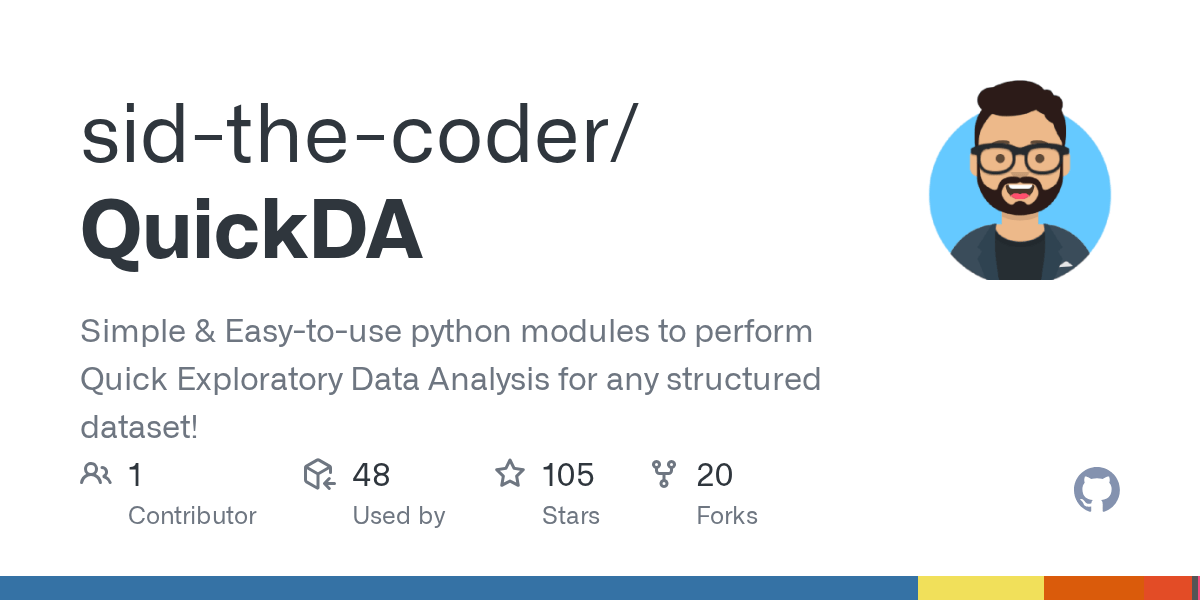Click the repository description text
1200x600 pixels.
coord(450,380)
